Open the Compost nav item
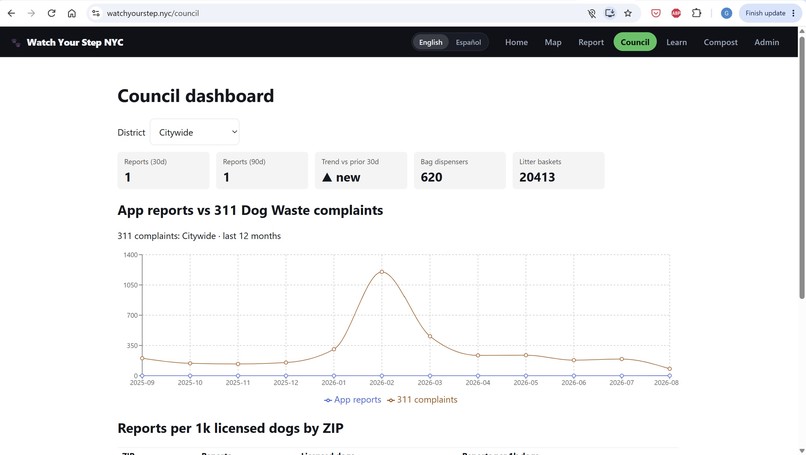The width and height of the screenshot is (806, 455). [x=720, y=42]
